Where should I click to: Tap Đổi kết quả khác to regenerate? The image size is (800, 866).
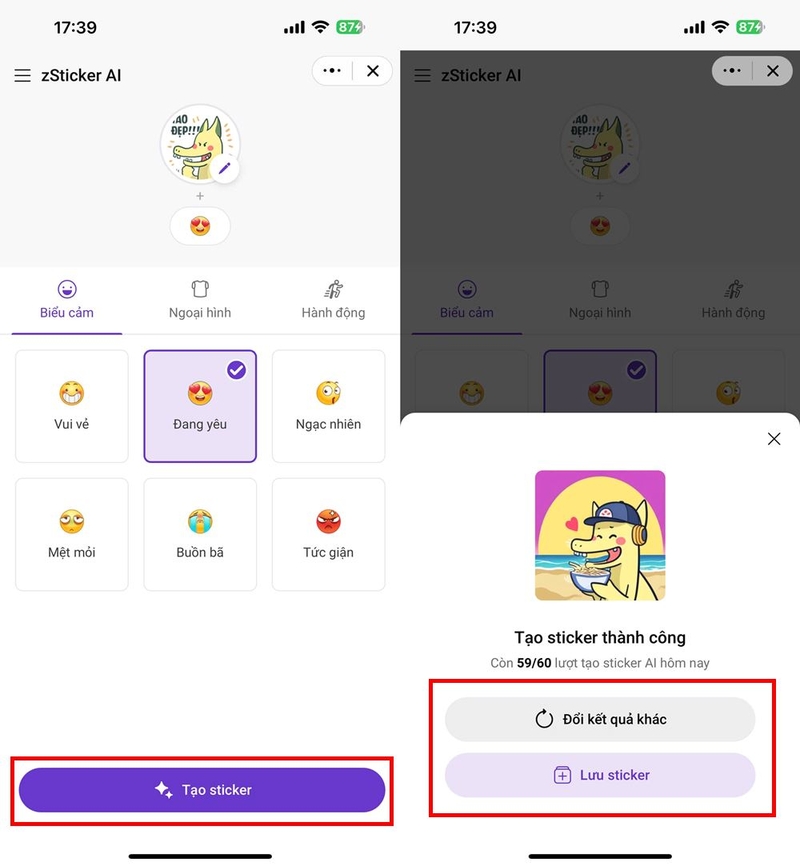(x=601, y=718)
